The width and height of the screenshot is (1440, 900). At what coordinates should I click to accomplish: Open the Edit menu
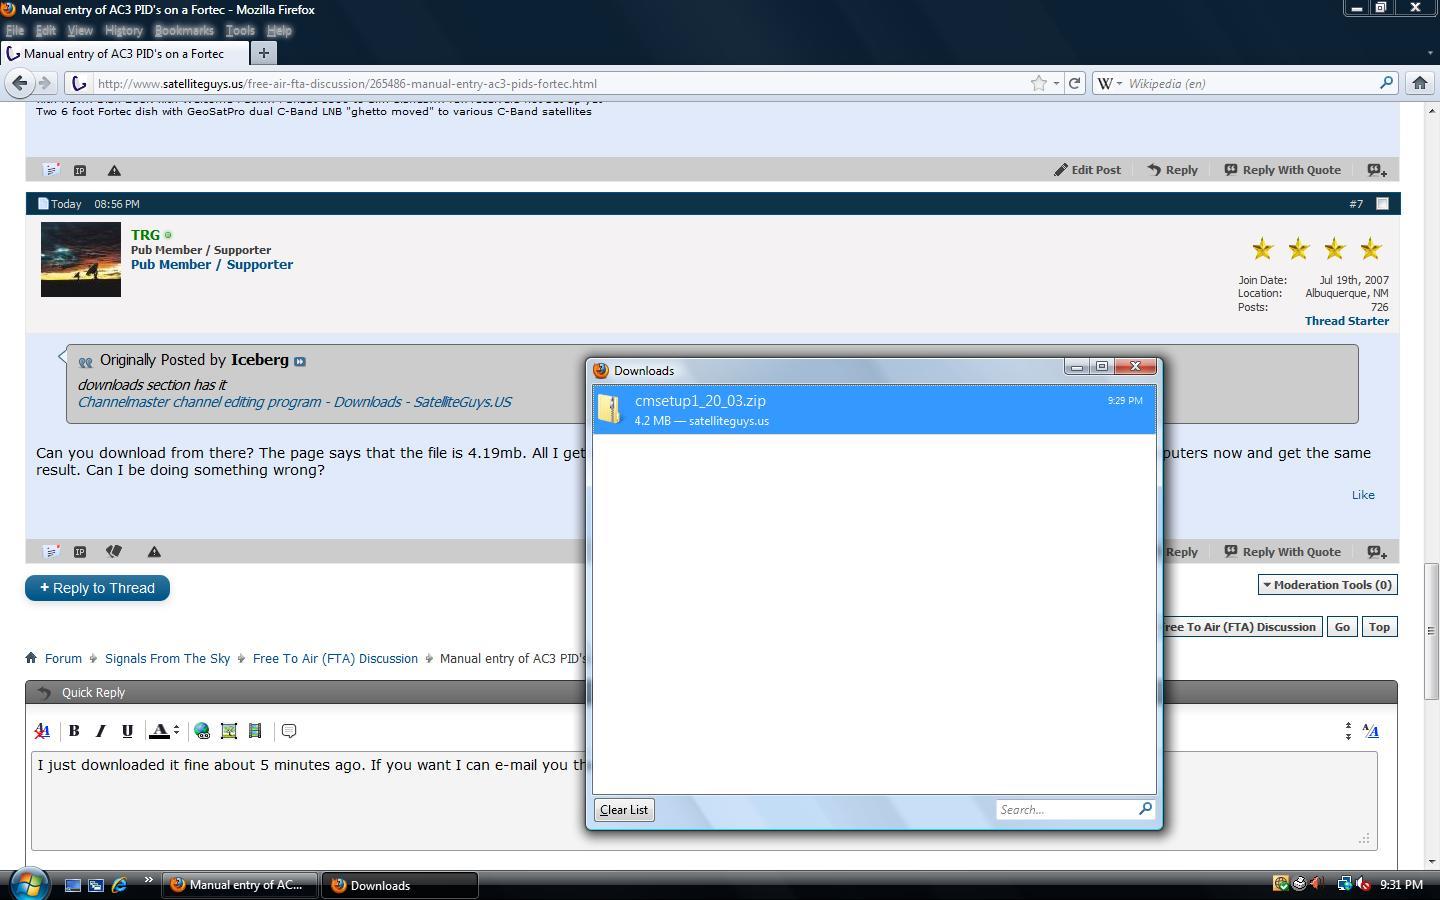point(45,30)
